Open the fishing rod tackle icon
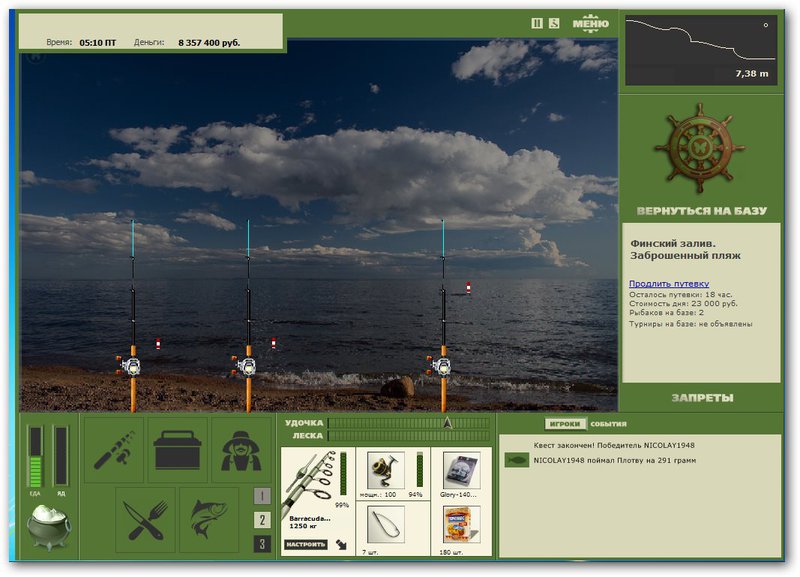 114,450
